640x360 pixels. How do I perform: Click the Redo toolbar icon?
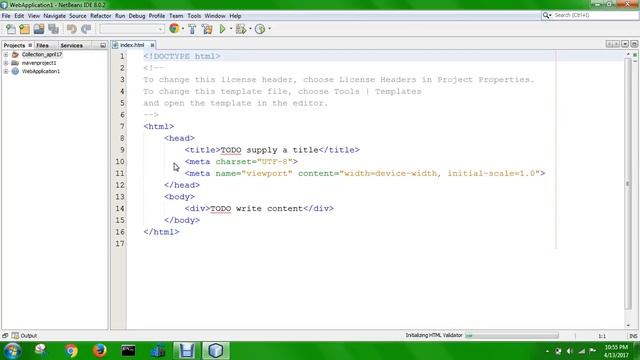pos(86,29)
